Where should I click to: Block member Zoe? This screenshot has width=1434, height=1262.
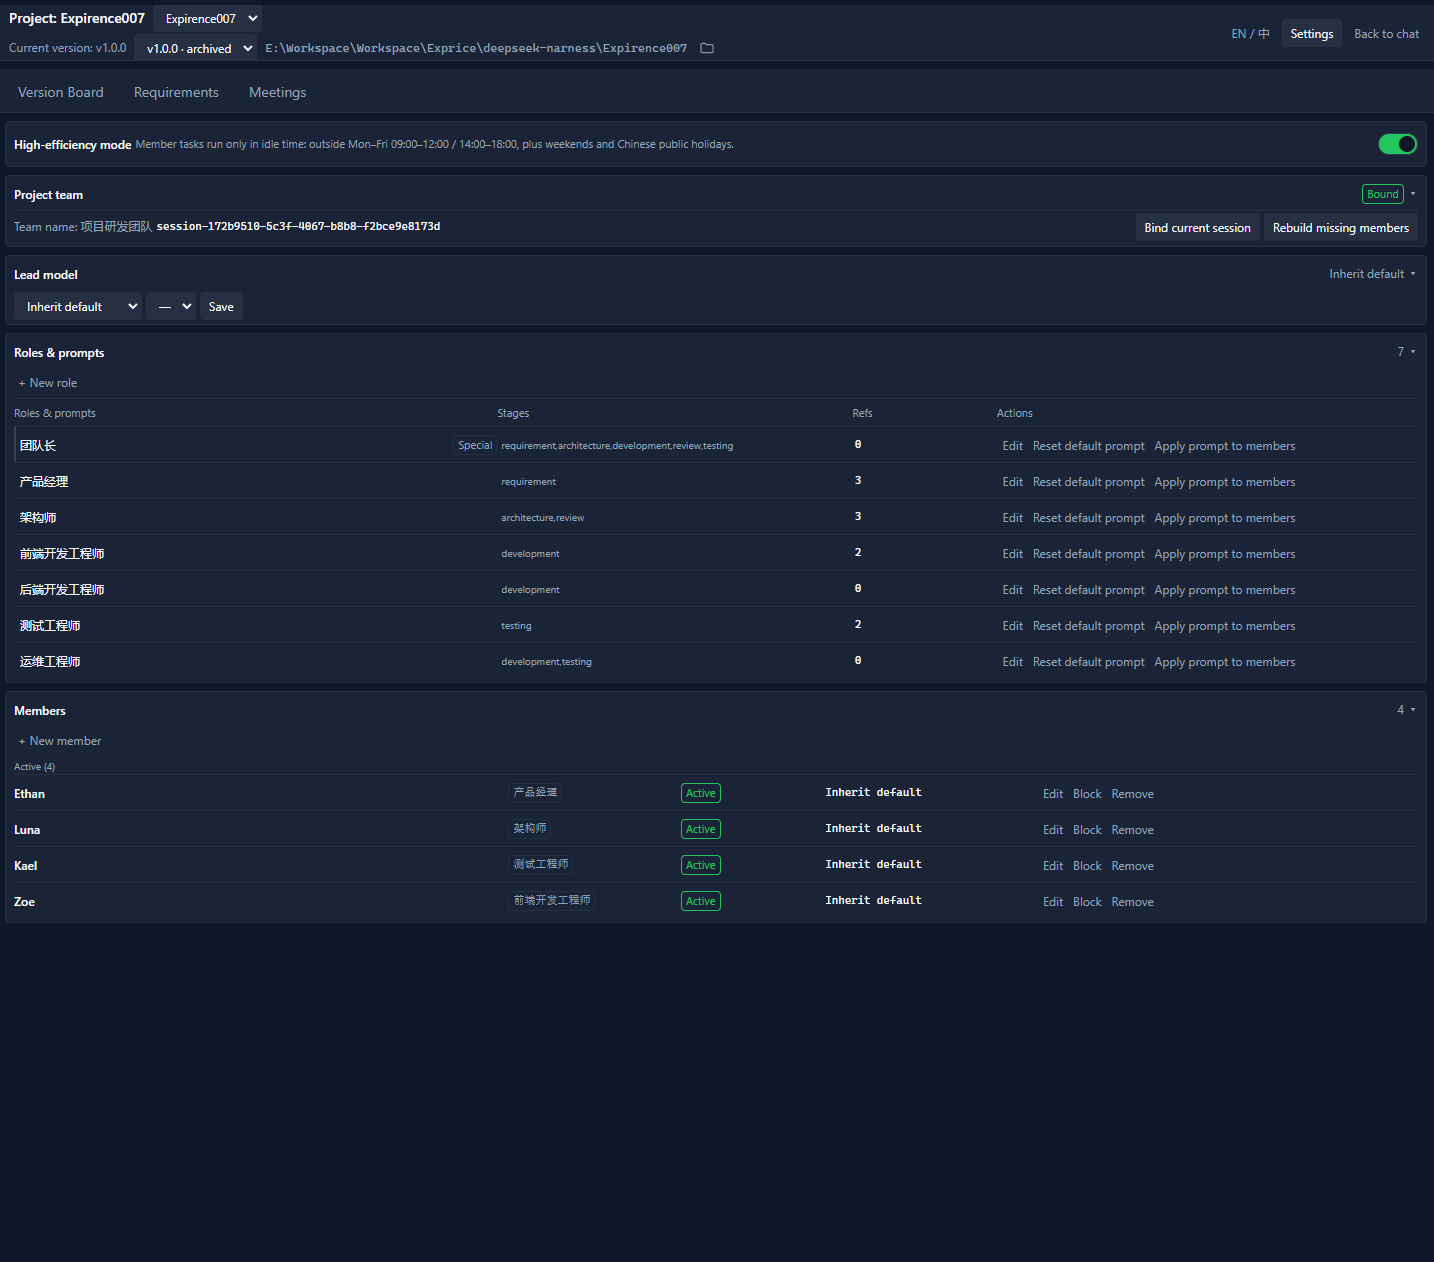[x=1087, y=902]
